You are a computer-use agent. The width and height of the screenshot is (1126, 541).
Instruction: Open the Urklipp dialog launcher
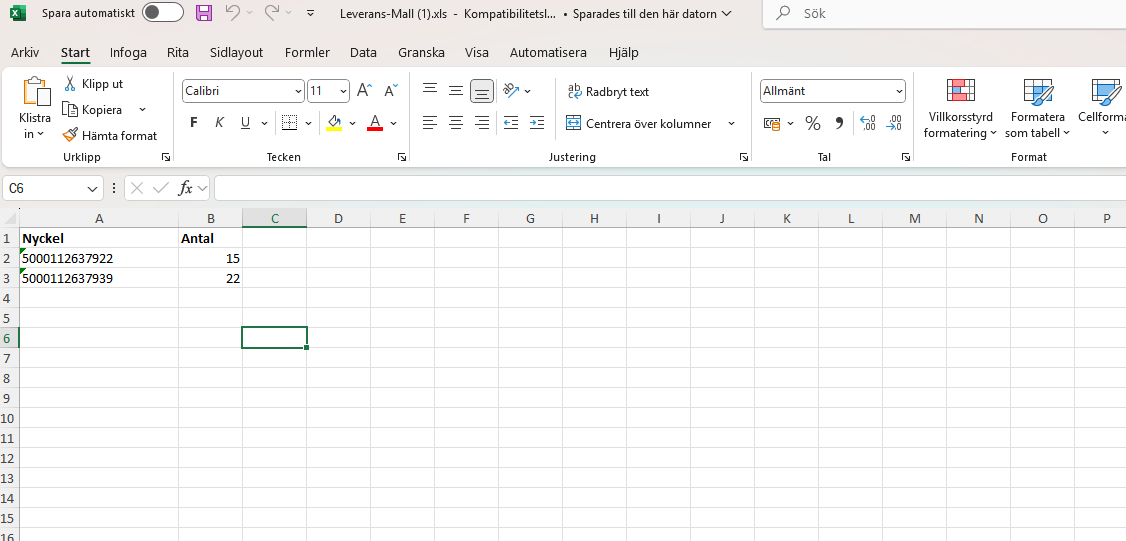pyautogui.click(x=166, y=157)
